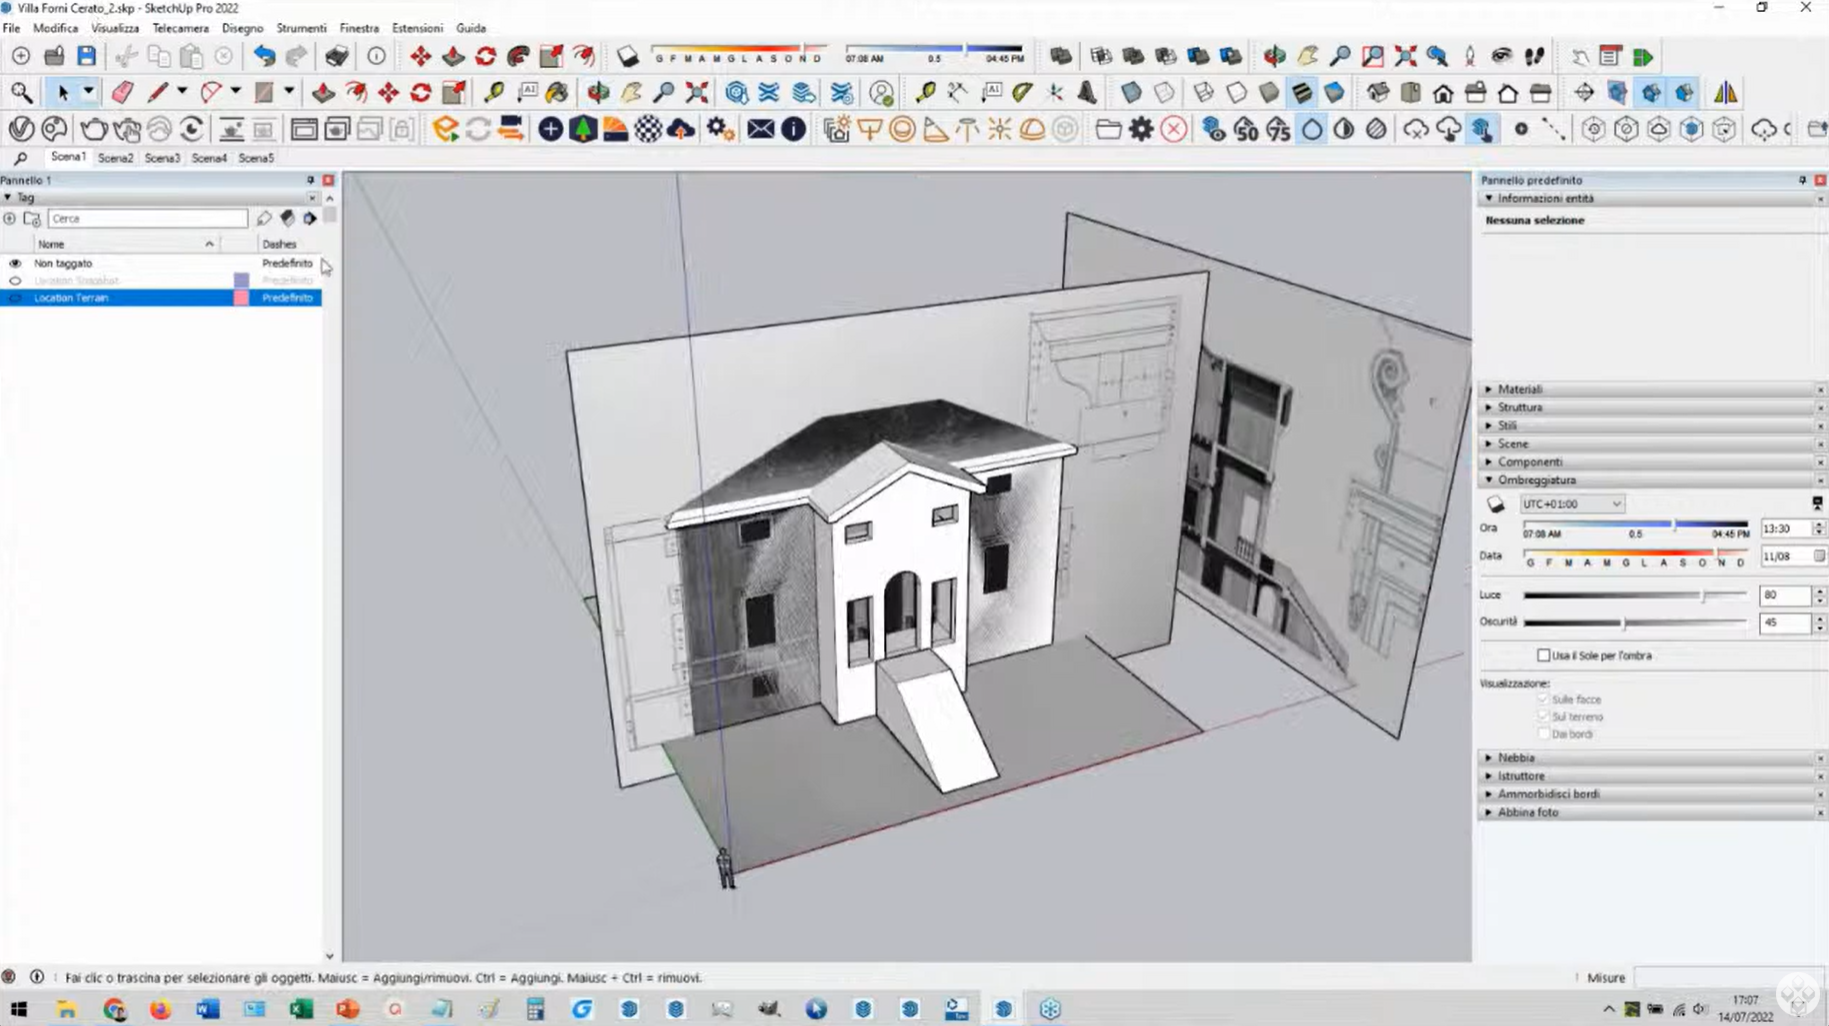
Task: Open the Telecamera menu
Action: point(180,28)
